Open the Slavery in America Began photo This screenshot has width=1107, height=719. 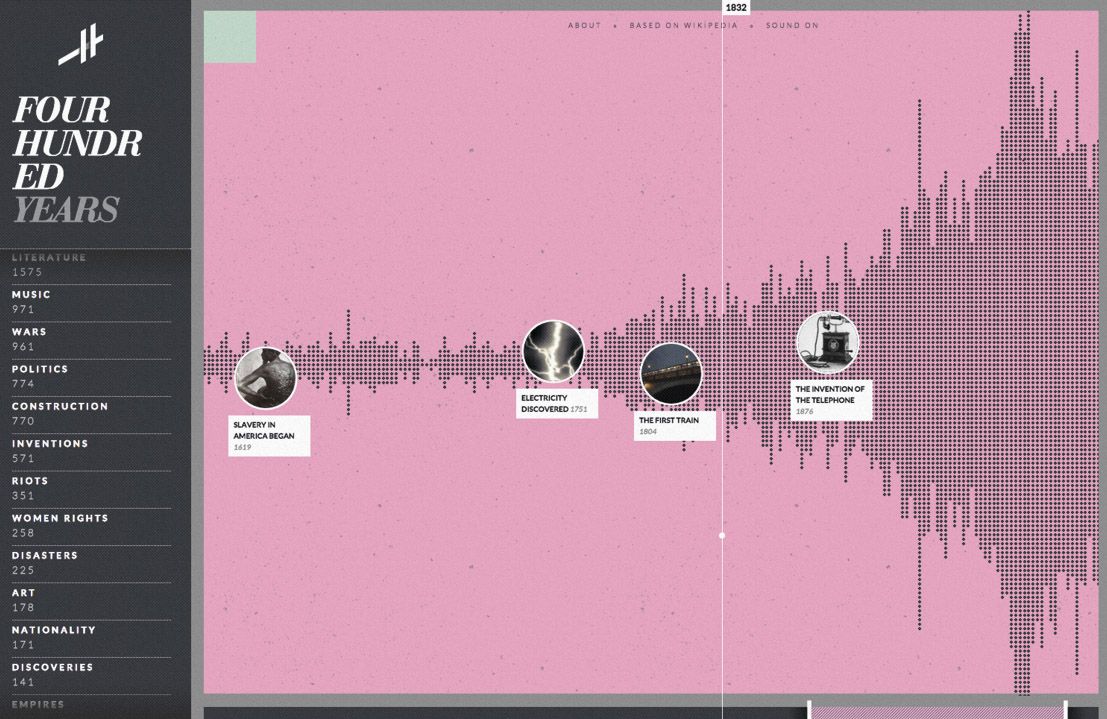click(264, 379)
